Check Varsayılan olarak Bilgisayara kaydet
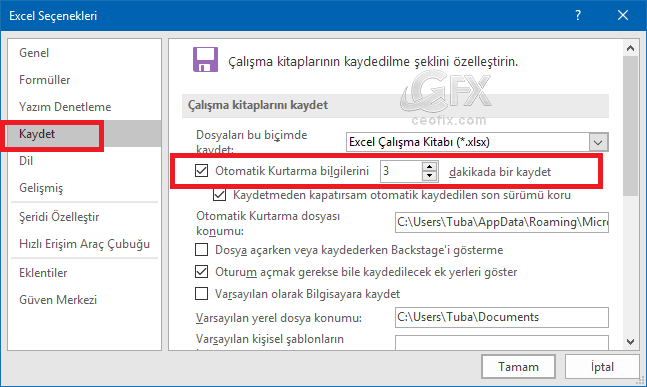647x387 pixels. [201, 293]
